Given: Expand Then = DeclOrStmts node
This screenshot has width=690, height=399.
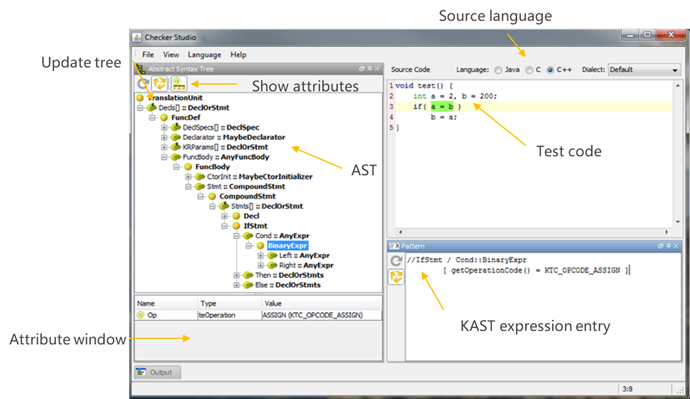Looking at the screenshot, I should pyautogui.click(x=236, y=275).
